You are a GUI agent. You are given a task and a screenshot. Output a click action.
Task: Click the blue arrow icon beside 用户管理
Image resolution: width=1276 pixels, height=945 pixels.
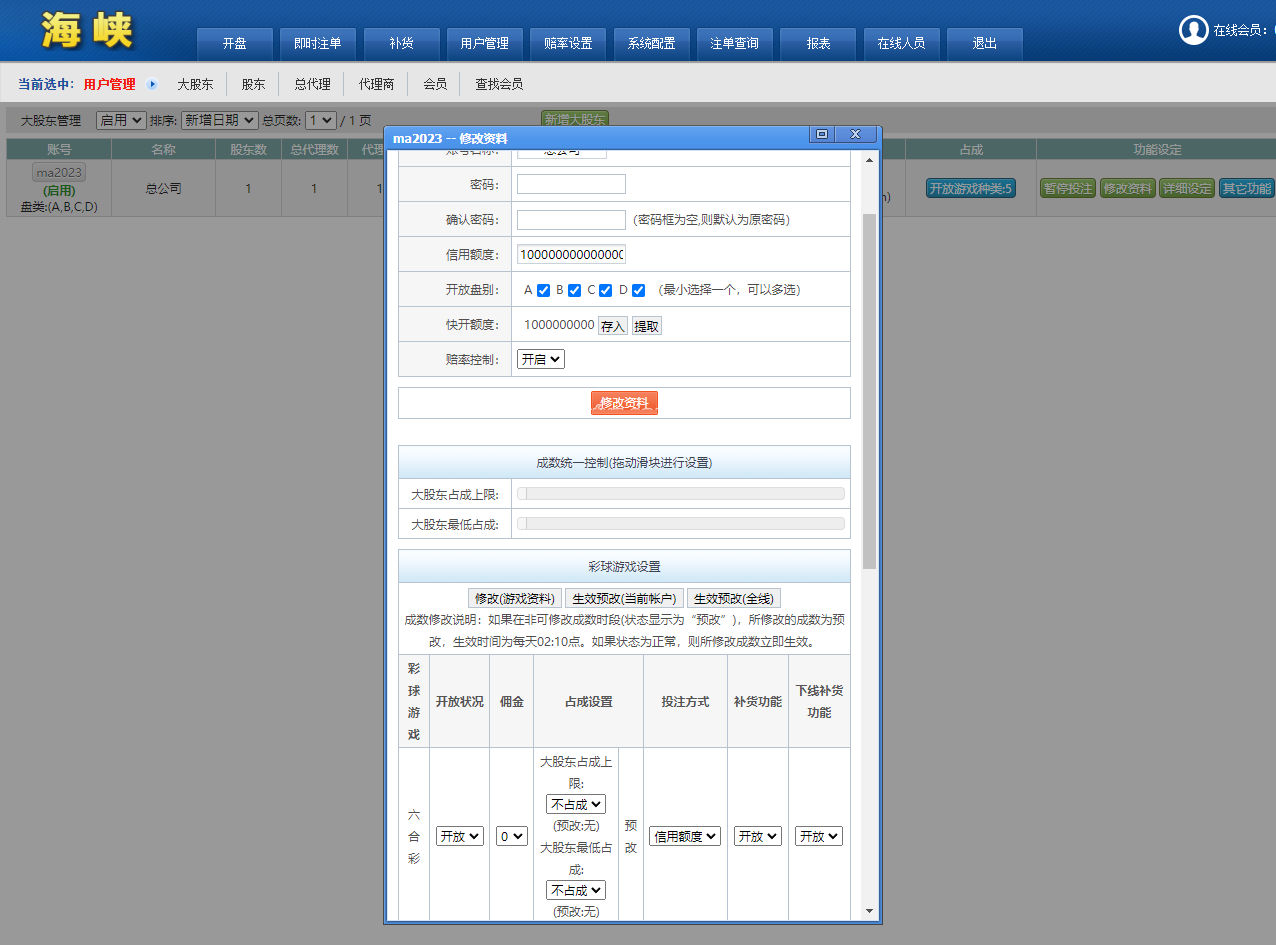point(152,84)
